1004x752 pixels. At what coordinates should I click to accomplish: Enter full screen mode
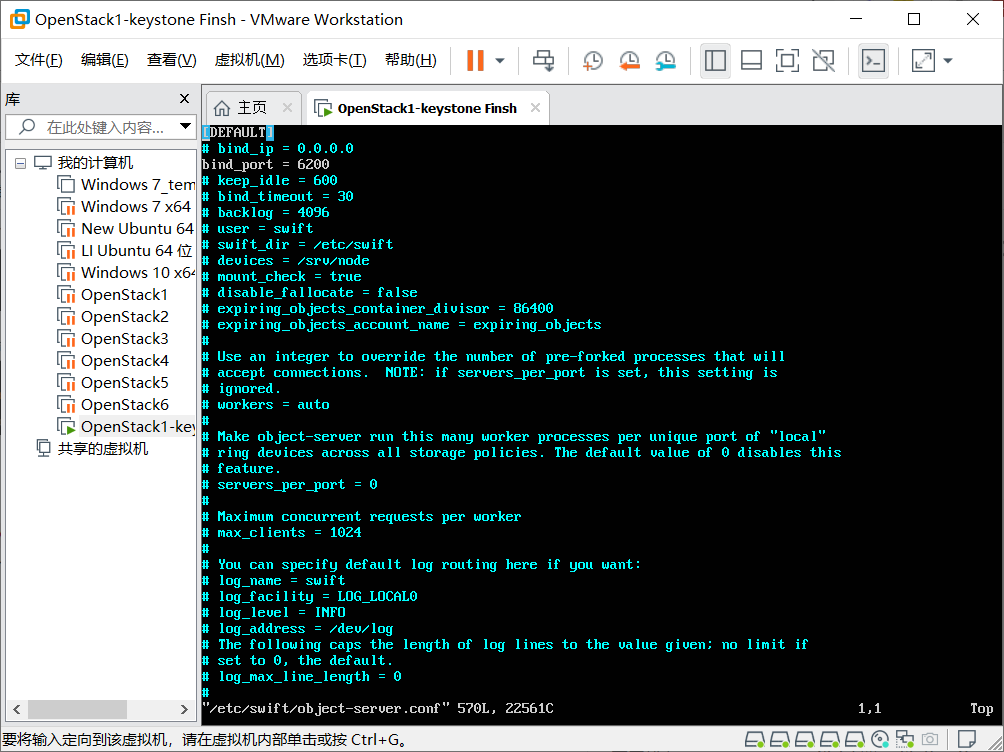(787, 61)
